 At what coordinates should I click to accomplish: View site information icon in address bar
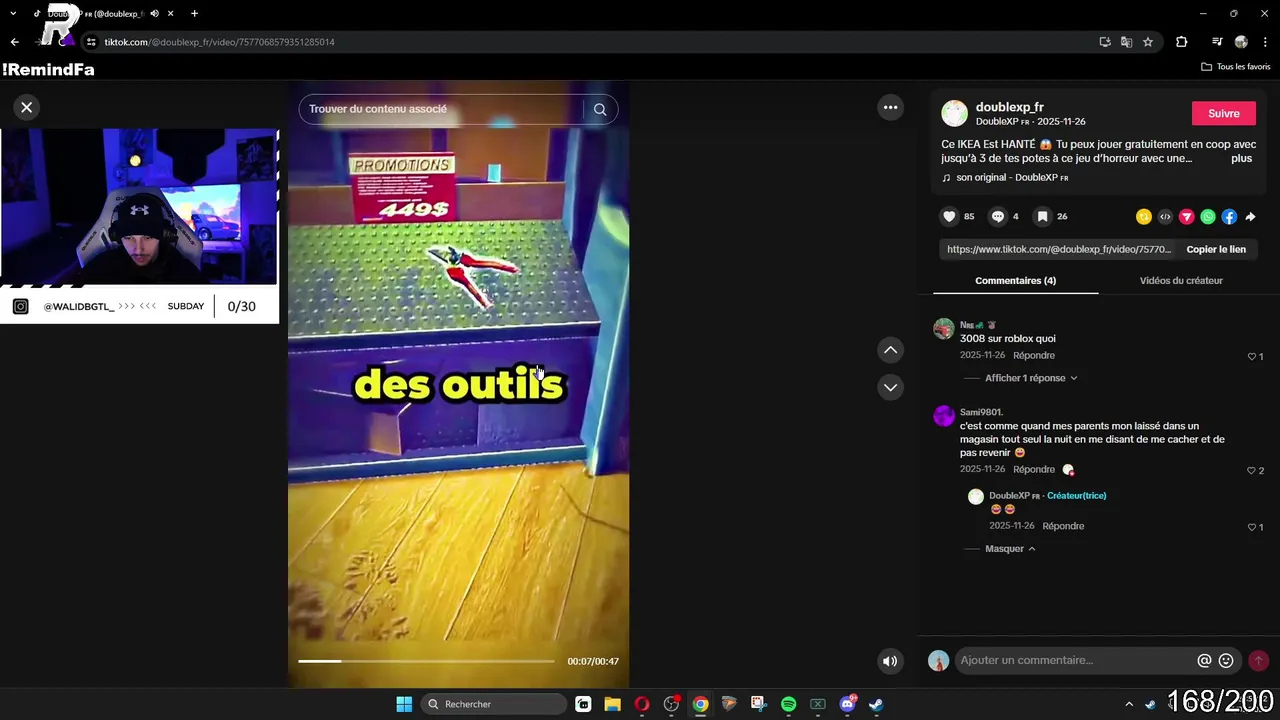click(91, 42)
